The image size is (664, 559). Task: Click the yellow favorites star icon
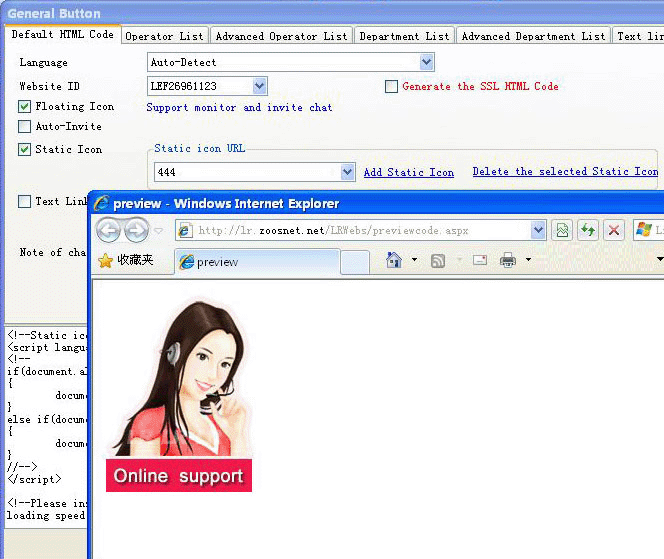(105, 260)
